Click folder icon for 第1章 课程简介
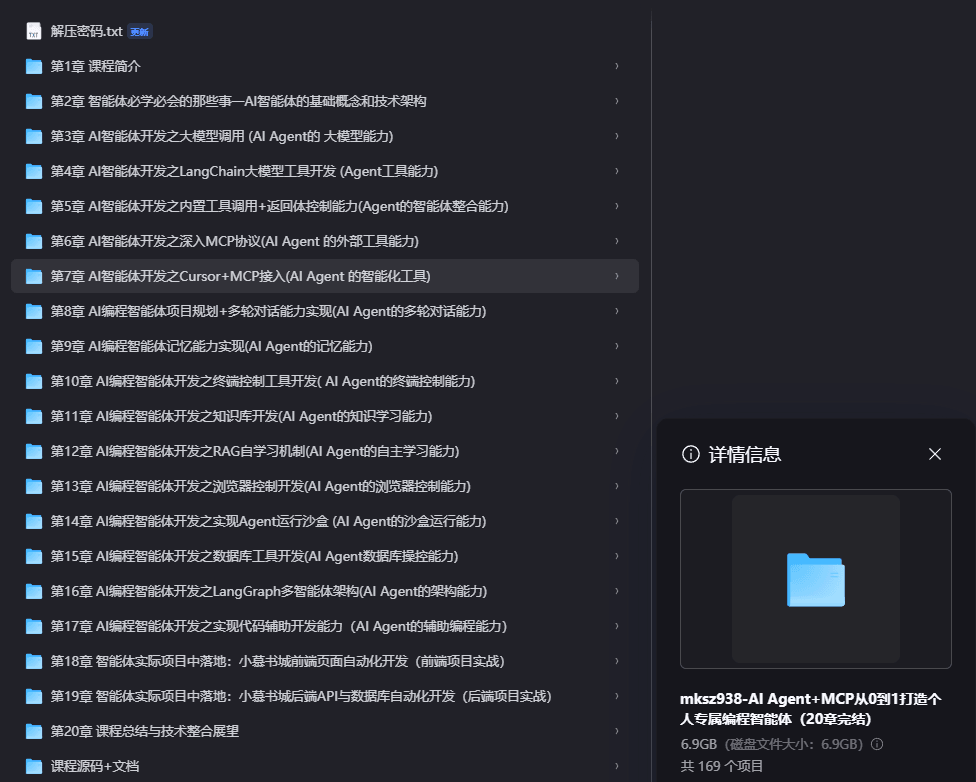The image size is (976, 782). click(x=34, y=66)
